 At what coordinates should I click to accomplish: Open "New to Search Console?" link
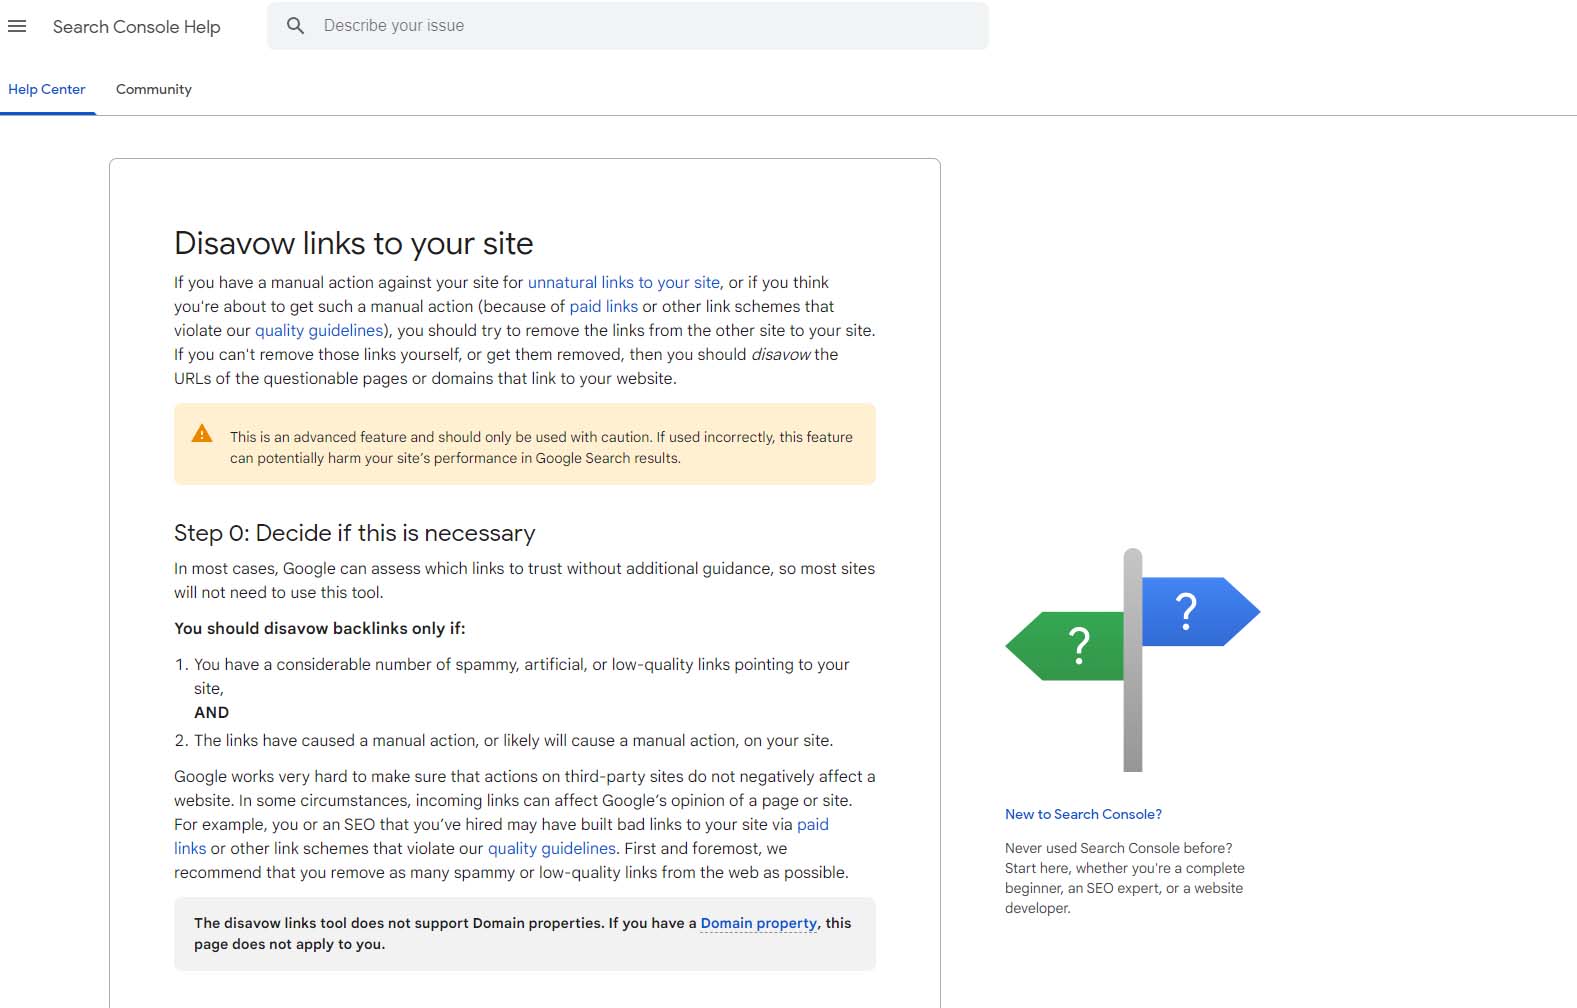(1083, 814)
